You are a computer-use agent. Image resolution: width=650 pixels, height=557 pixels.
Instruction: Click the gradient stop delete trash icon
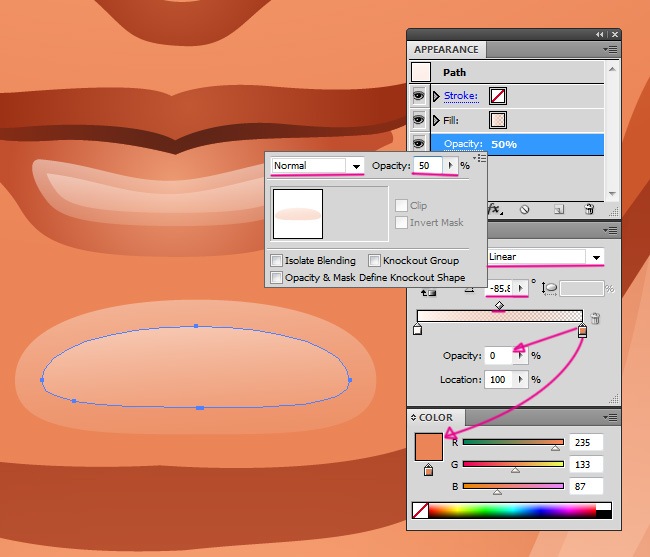[x=595, y=319]
